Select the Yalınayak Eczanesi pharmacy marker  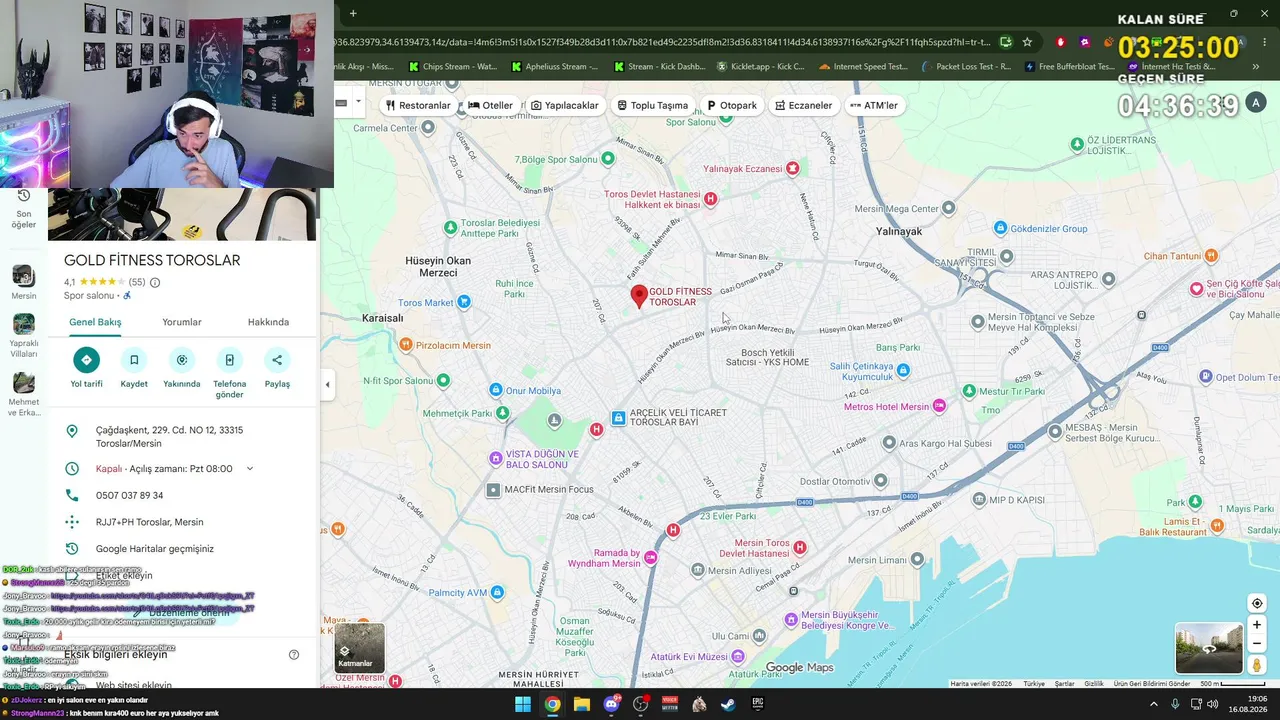793,168
